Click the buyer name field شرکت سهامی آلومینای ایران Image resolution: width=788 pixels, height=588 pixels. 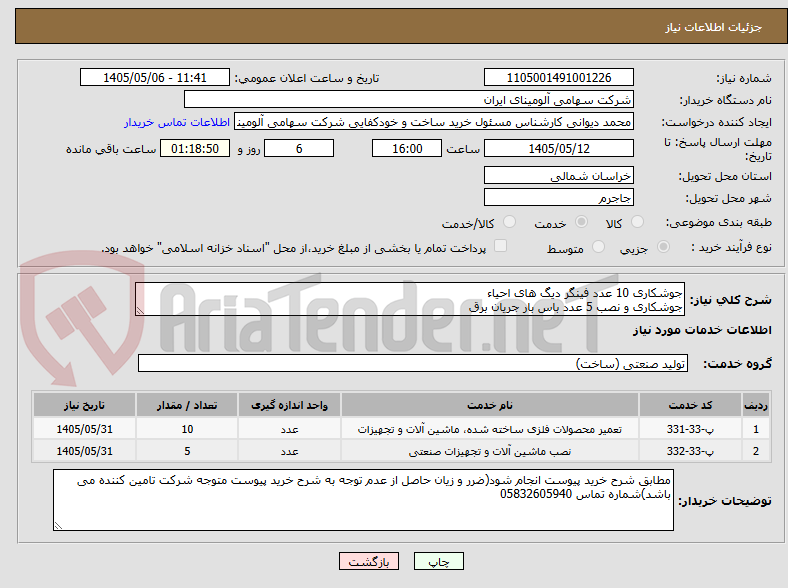(x=409, y=100)
